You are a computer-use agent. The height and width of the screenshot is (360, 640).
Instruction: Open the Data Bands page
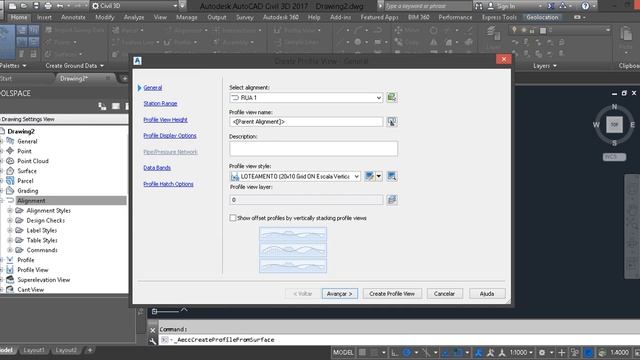pyautogui.click(x=157, y=168)
